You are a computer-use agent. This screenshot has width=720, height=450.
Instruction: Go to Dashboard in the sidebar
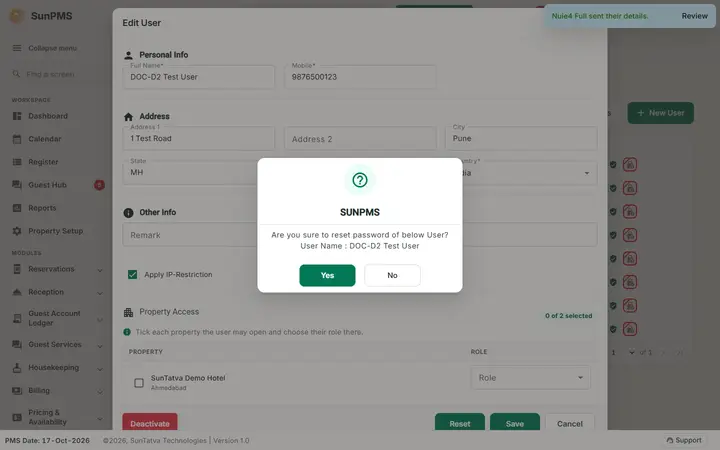click(x=48, y=116)
